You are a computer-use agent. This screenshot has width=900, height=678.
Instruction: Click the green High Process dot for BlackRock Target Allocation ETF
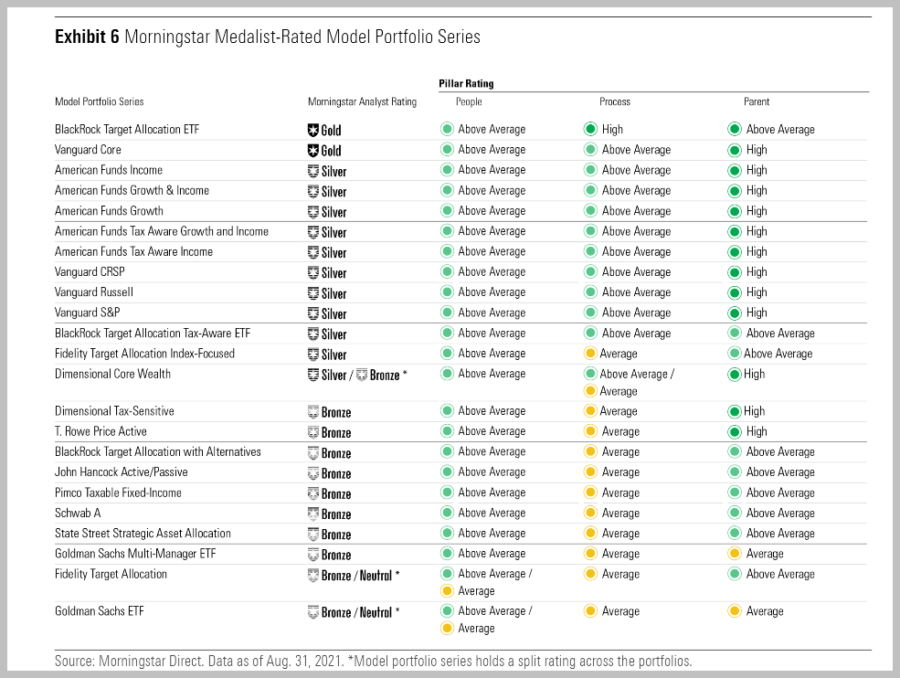click(590, 129)
